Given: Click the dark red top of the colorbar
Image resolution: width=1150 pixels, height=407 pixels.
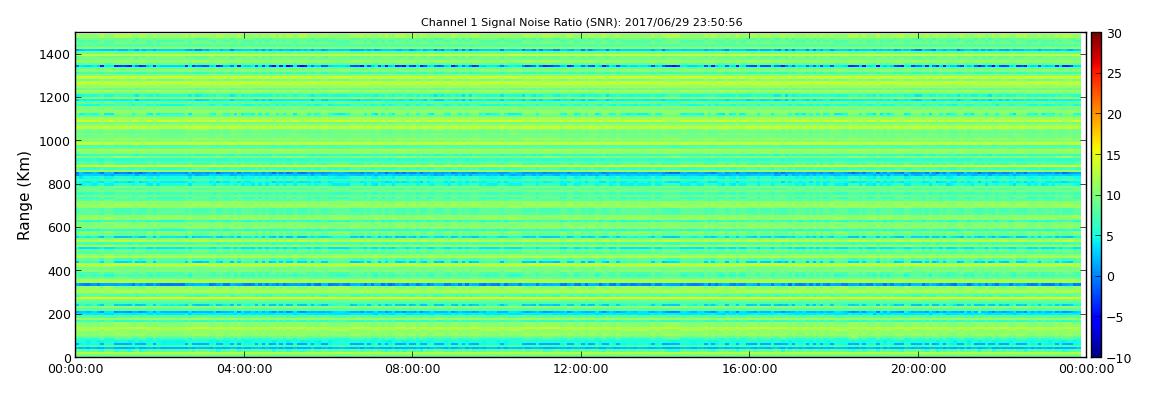Looking at the screenshot, I should (1096, 38).
